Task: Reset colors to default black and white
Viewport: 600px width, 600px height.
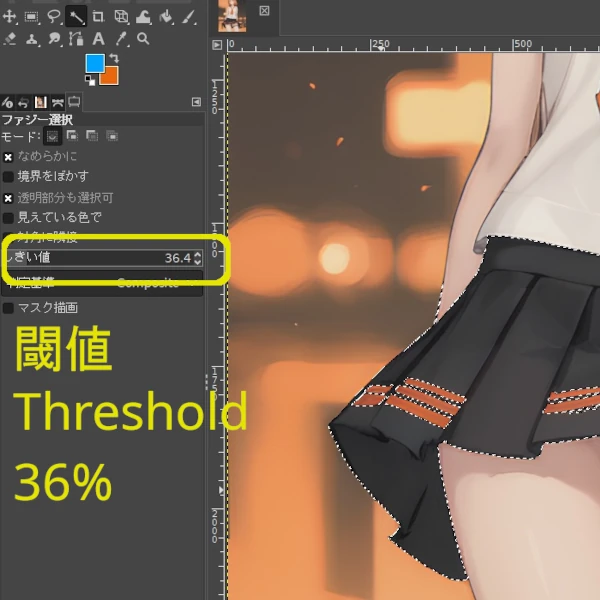Action: [90, 80]
